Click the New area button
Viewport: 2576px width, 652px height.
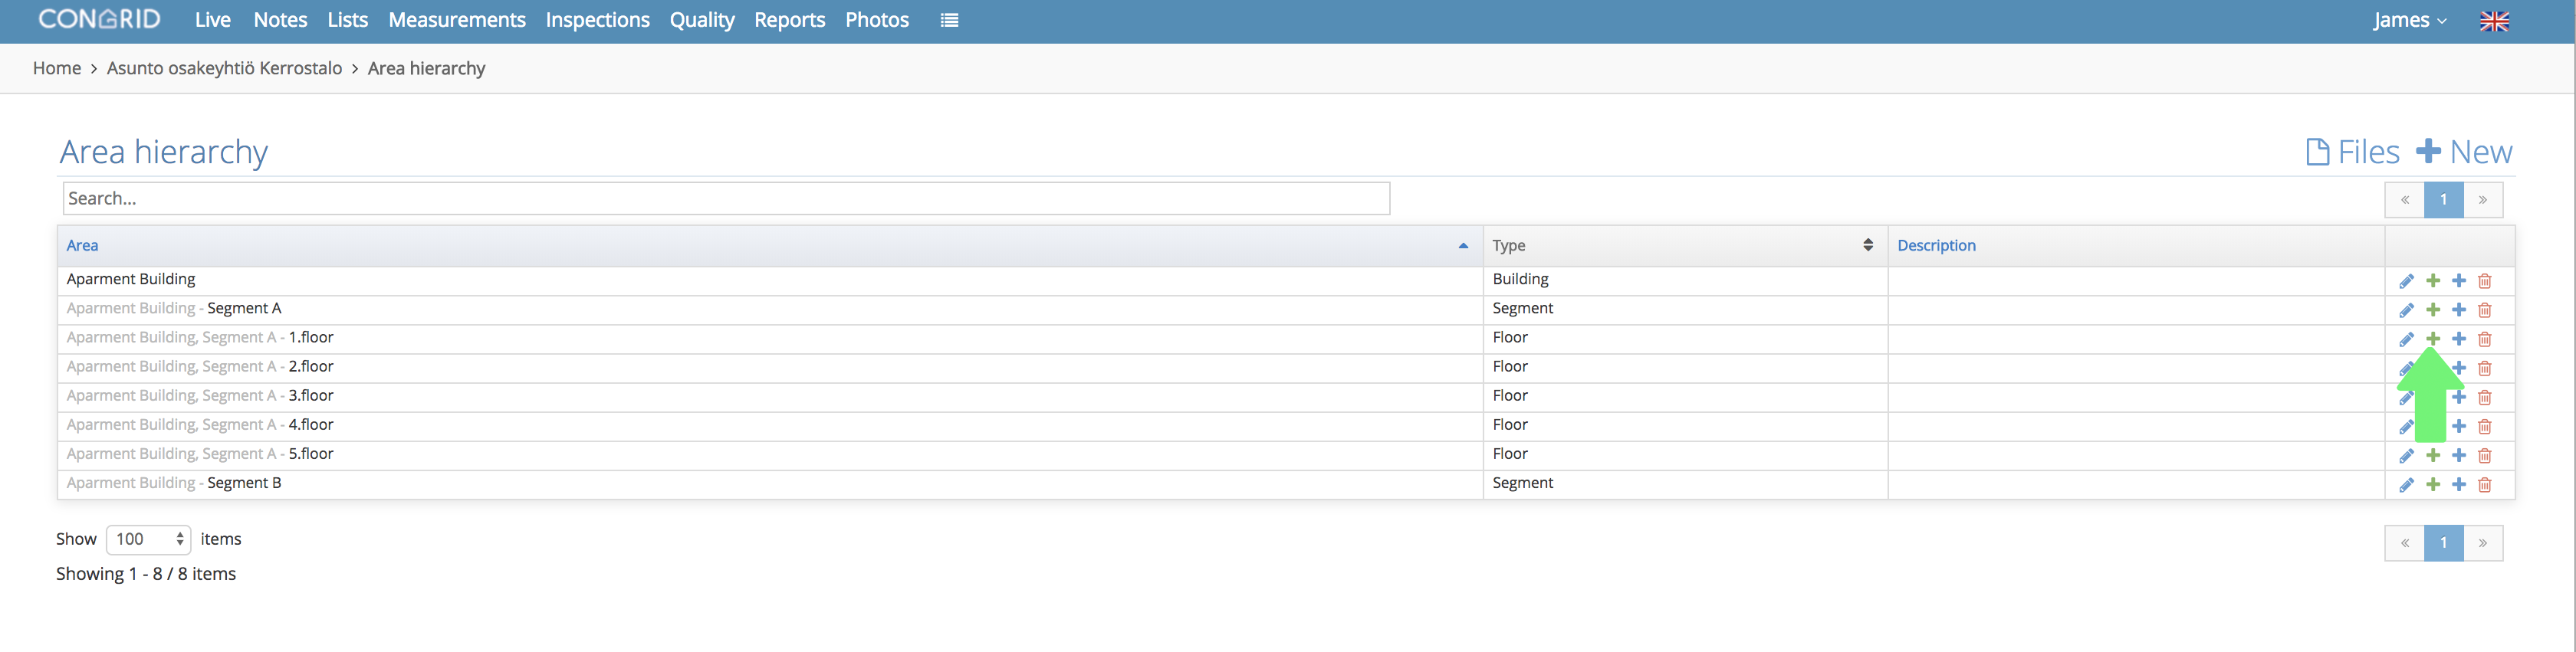tap(2464, 152)
